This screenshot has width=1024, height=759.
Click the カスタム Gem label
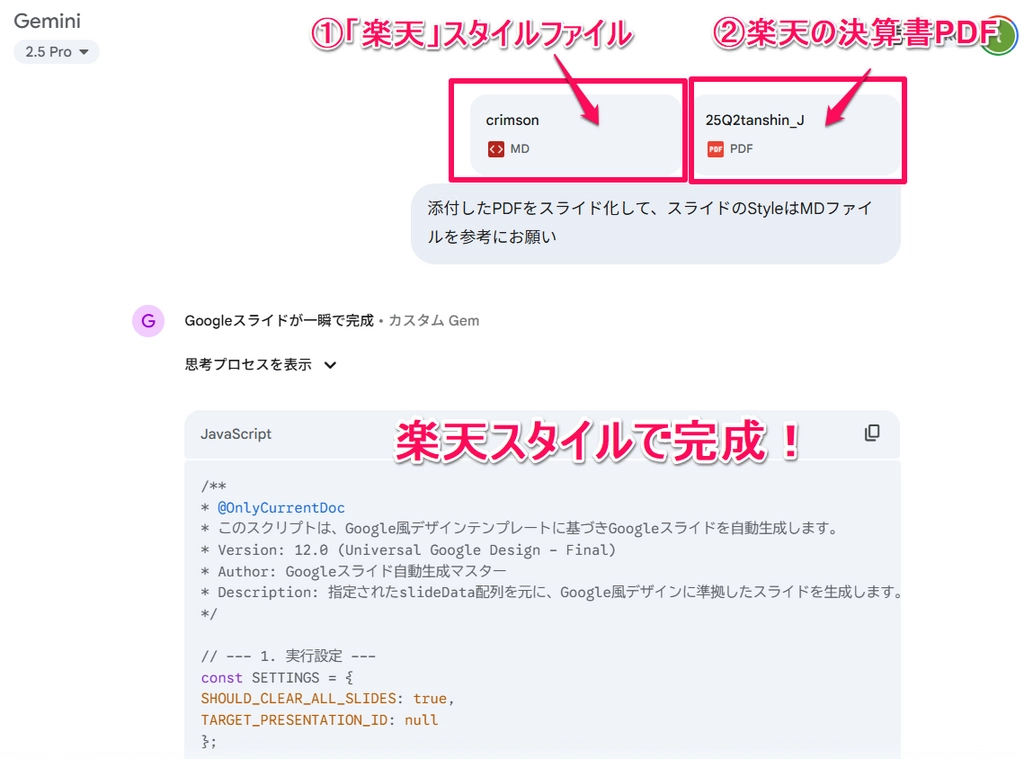pyautogui.click(x=434, y=321)
